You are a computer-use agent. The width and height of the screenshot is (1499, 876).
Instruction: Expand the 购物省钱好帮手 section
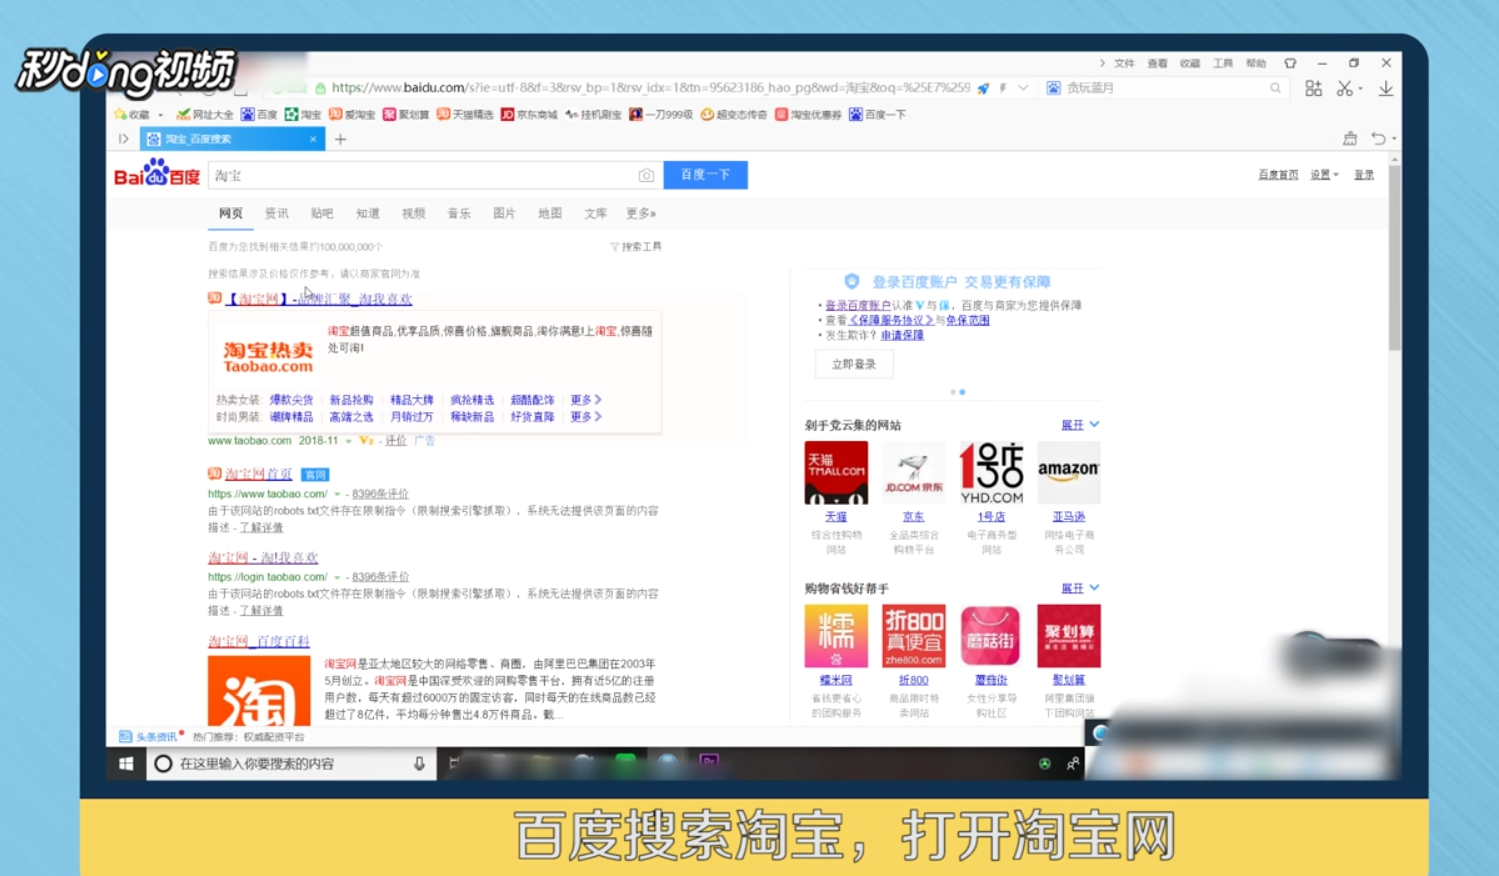(1080, 588)
